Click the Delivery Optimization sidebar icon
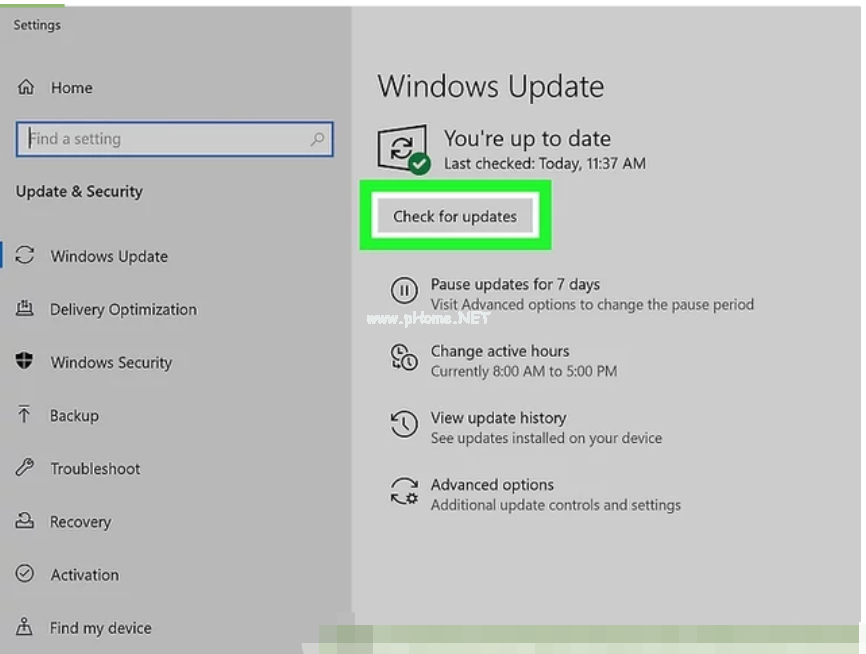The image size is (866, 654). pos(25,309)
